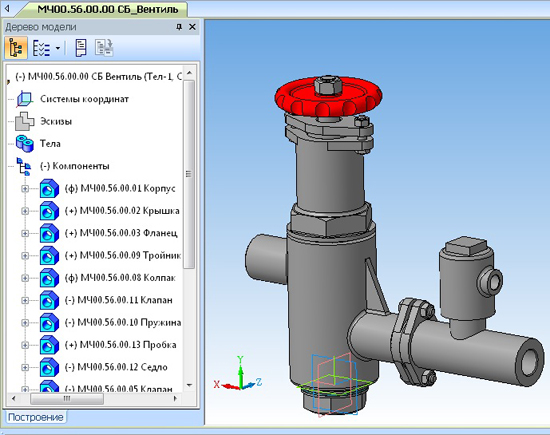
Task: Select the Эскизы tree label
Action: point(56,121)
